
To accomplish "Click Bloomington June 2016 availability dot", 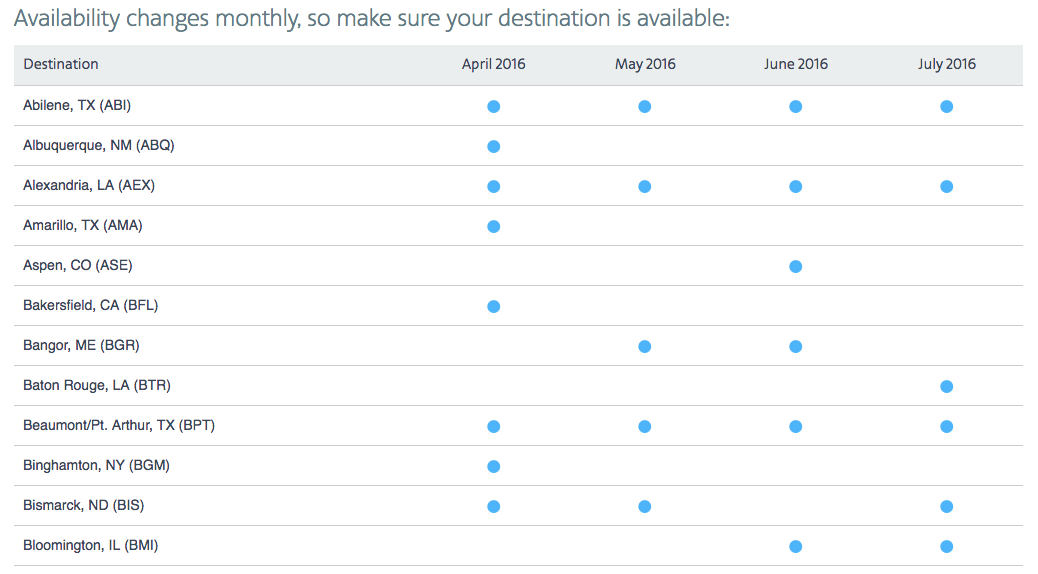I will click(x=795, y=546).
